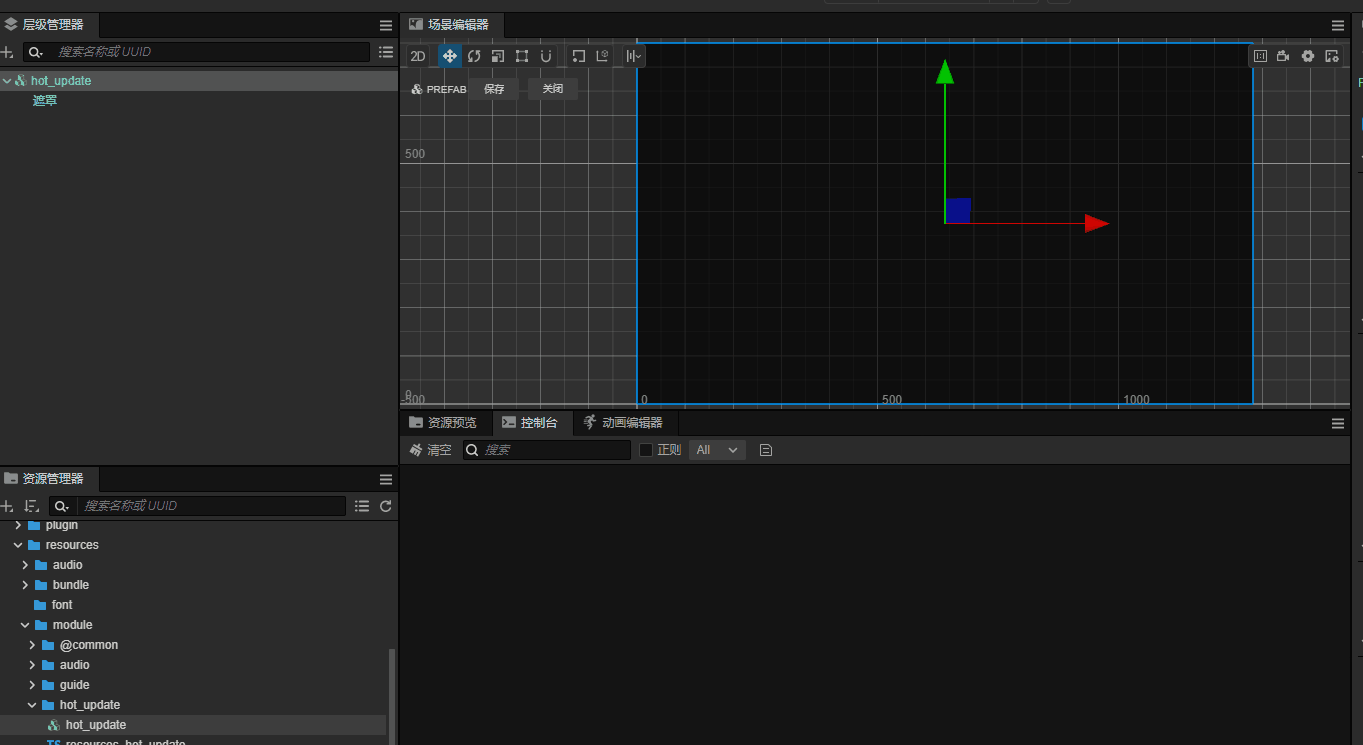The width and height of the screenshot is (1363, 745).
Task: Click the 保存 prefab button
Action: click(494, 89)
